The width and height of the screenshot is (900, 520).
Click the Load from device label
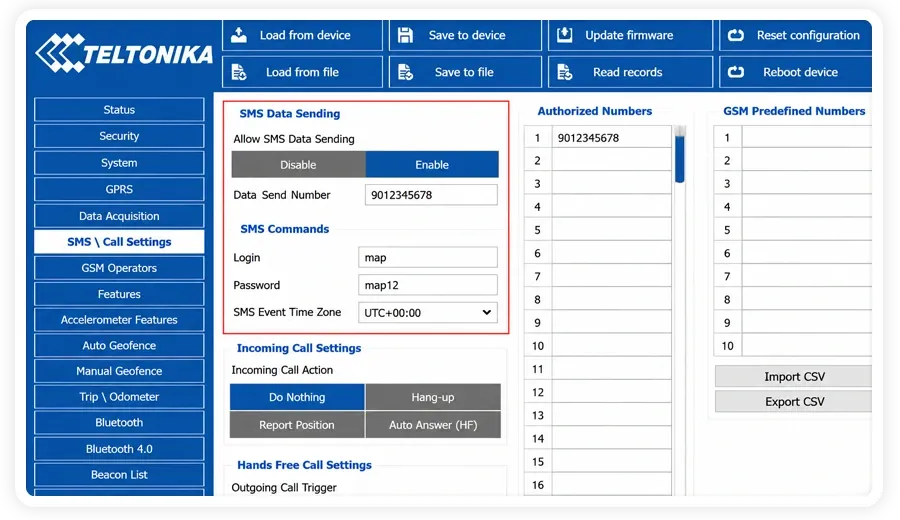305,35
